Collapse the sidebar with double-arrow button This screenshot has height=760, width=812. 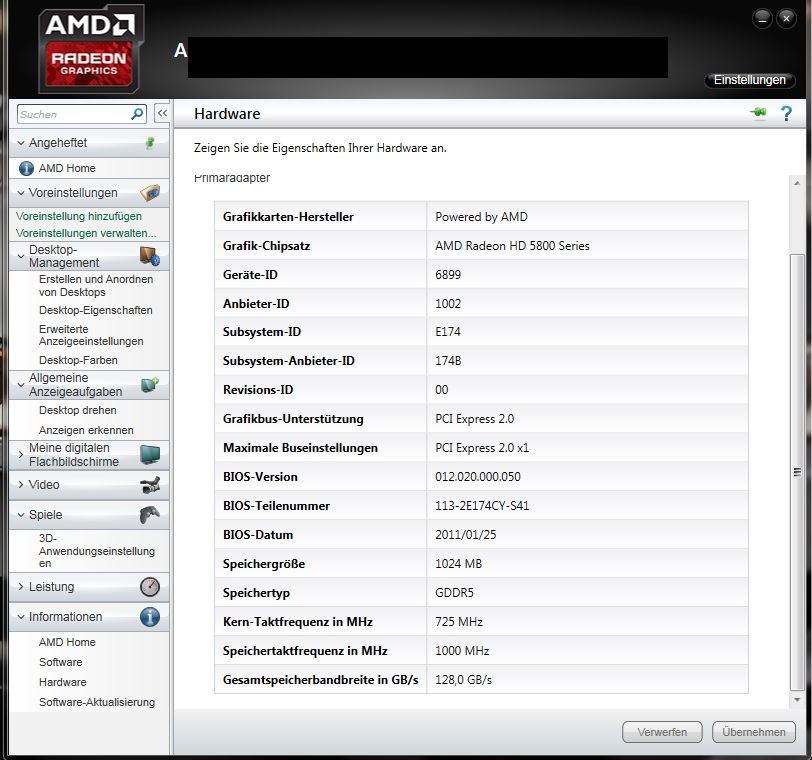[x=162, y=113]
